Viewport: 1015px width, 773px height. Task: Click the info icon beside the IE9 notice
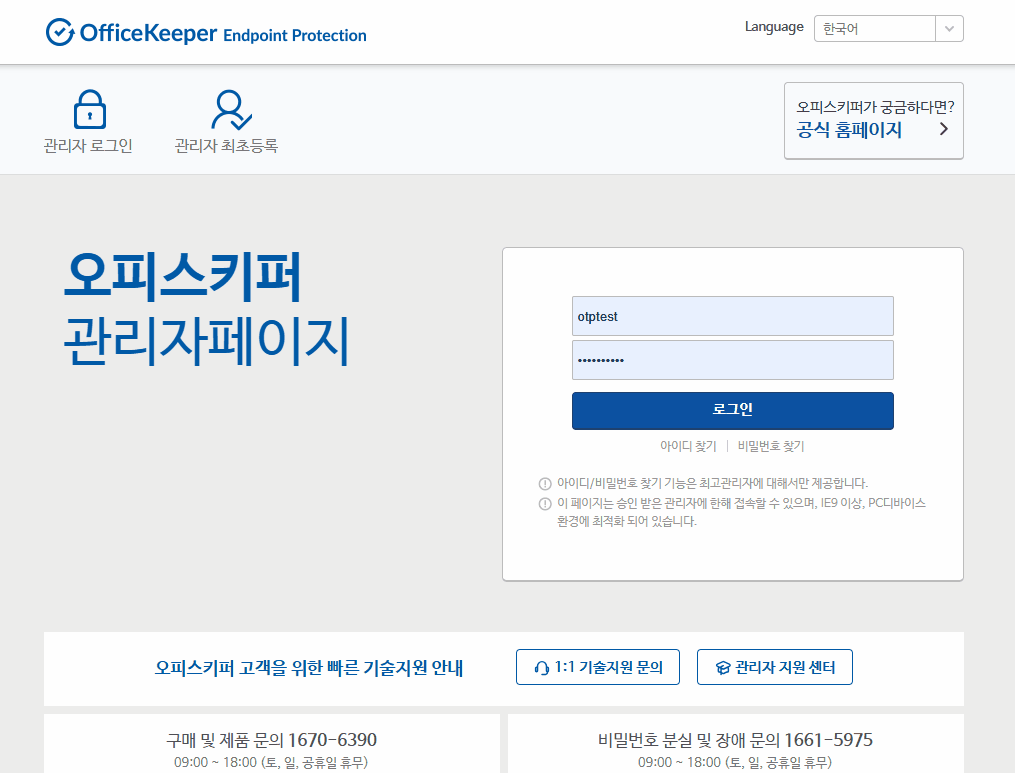coord(545,503)
